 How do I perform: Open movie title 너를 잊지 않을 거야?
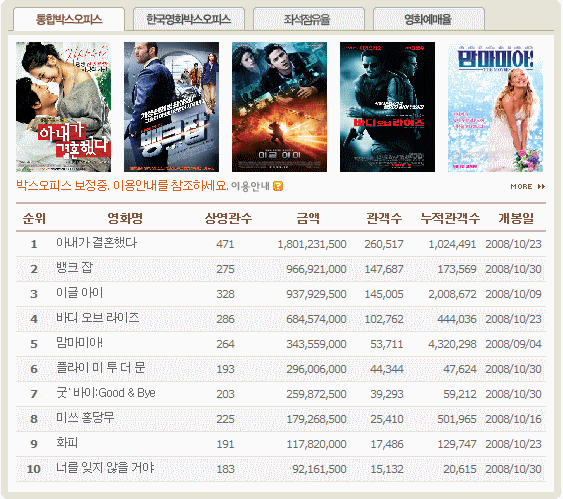pos(105,468)
